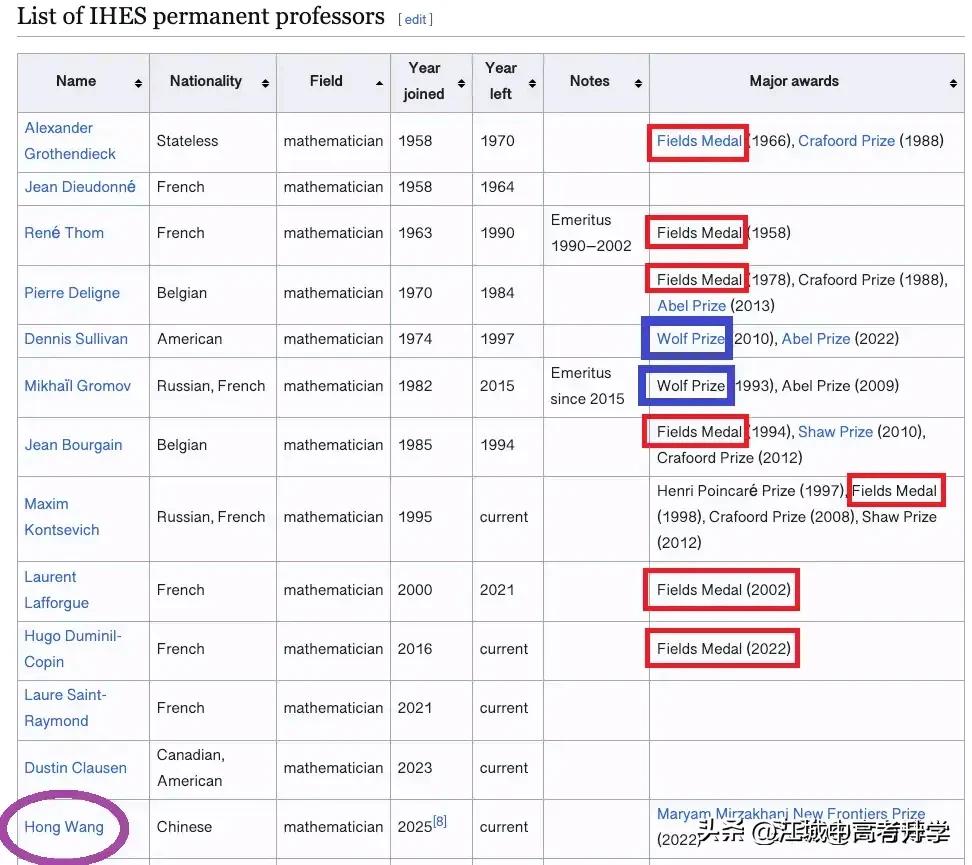Sort by the Field column arrow
Viewport: 972px width, 865px height.
tap(379, 83)
